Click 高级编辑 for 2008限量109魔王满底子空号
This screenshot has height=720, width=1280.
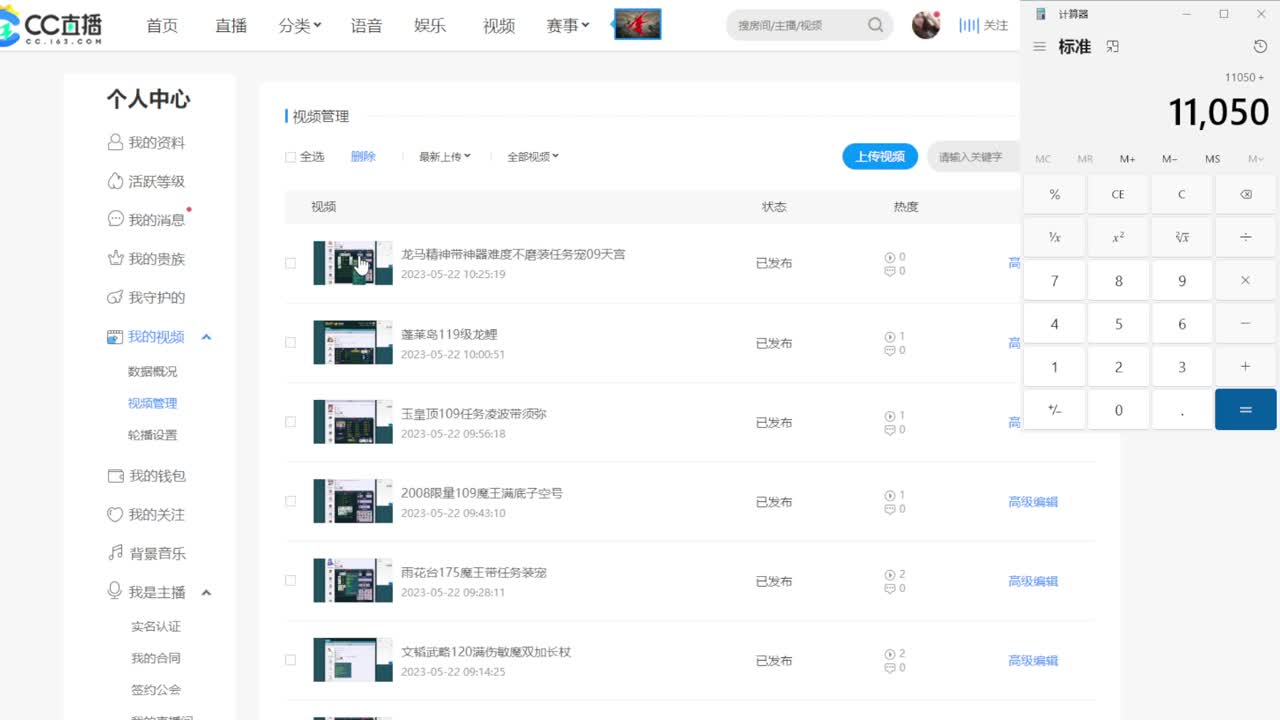1032,502
